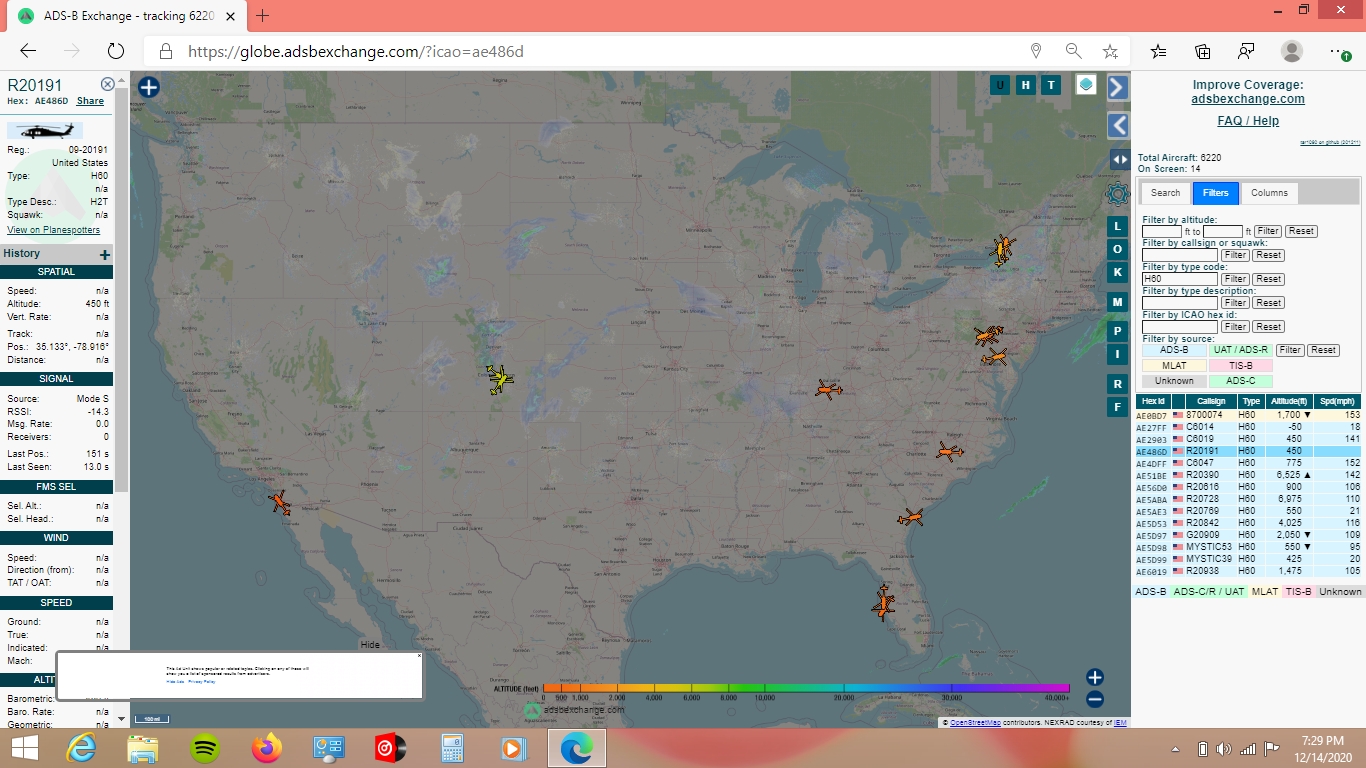Click the location permission icon in address bar
The width and height of the screenshot is (1366, 768).
pos(1036,51)
